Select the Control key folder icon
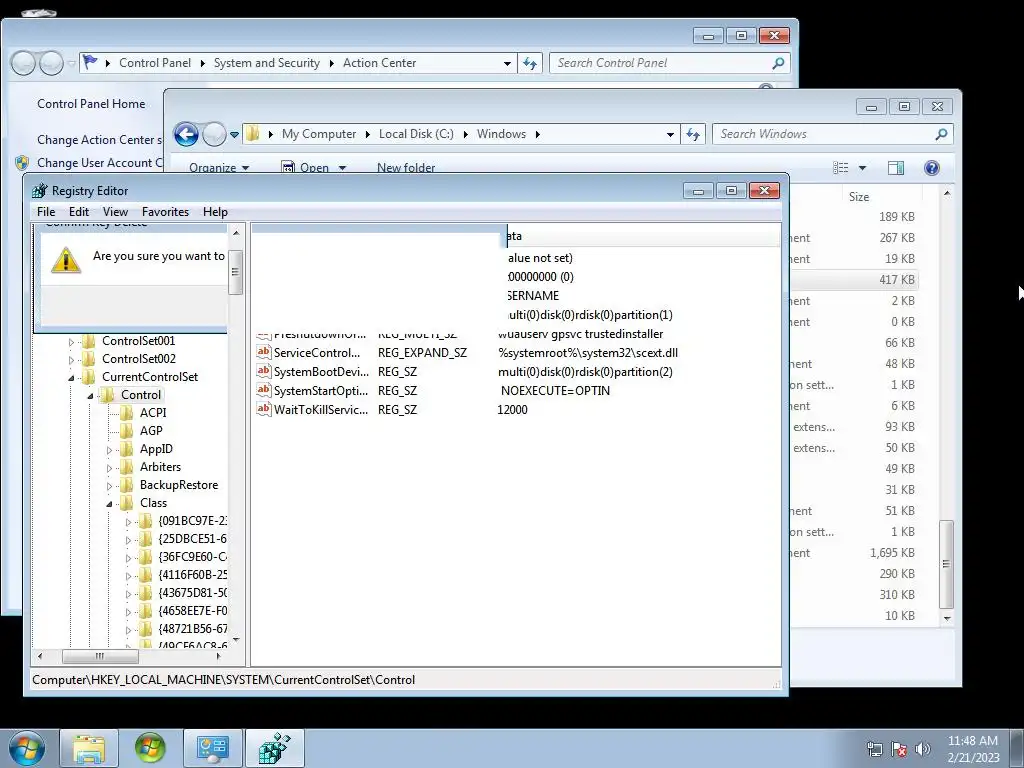This screenshot has height=768, width=1024. coord(108,394)
